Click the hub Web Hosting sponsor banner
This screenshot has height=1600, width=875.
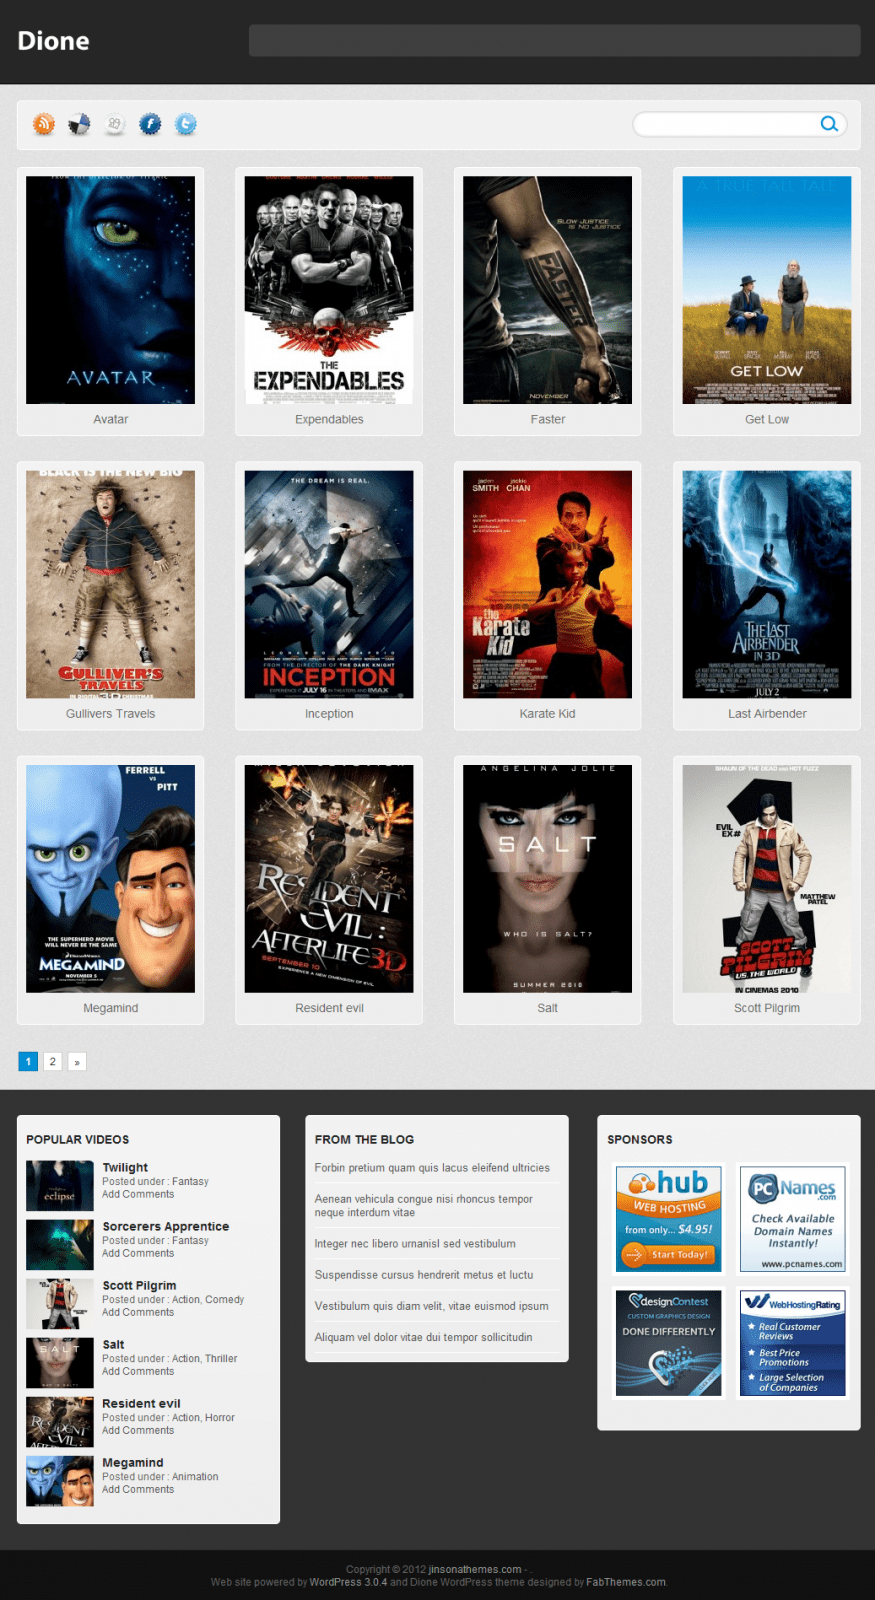pos(669,1218)
